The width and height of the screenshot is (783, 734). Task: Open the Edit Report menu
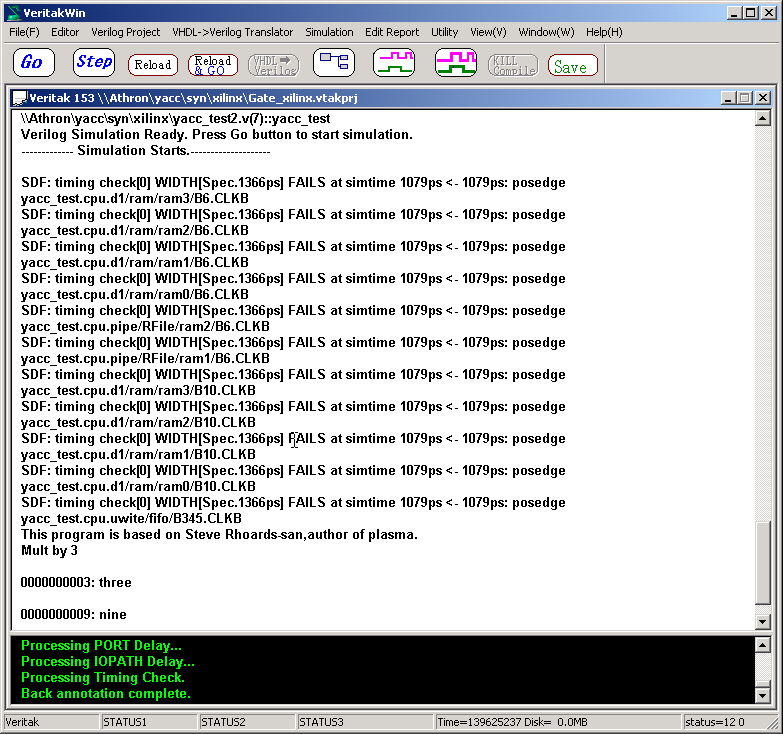point(392,32)
